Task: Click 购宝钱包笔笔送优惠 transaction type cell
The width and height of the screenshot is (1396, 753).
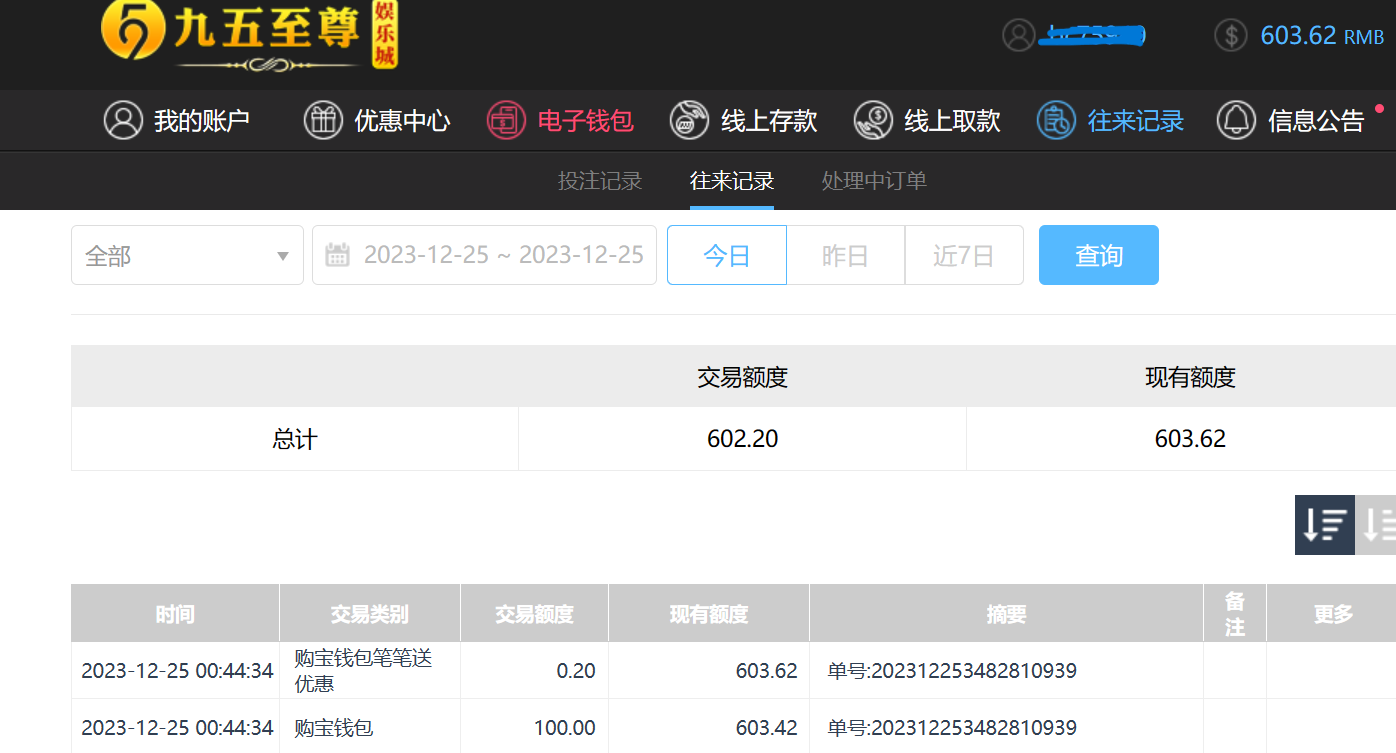Action: click(x=370, y=670)
